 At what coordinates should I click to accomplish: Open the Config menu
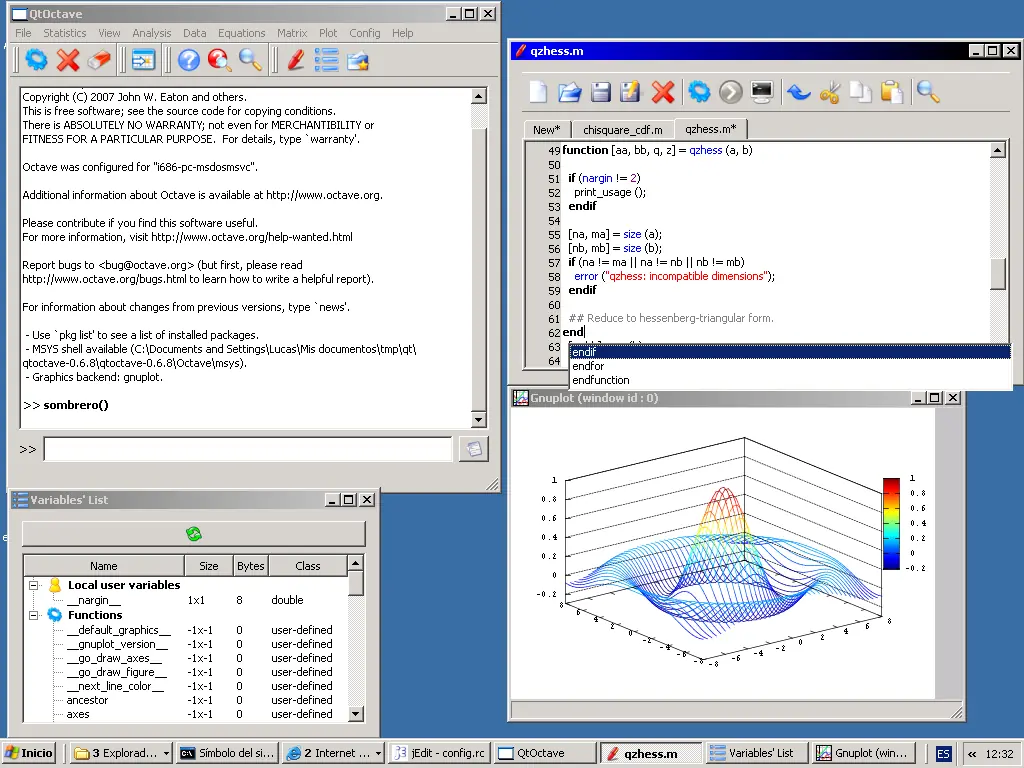(364, 33)
